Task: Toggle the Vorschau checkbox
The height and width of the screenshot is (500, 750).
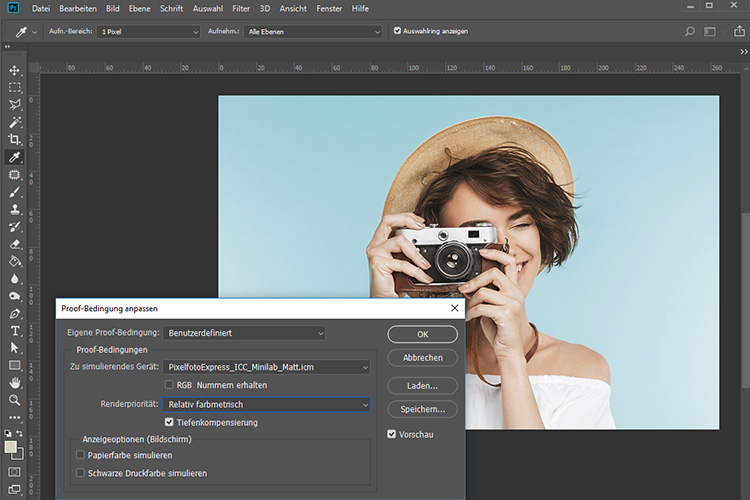Action: 393,434
